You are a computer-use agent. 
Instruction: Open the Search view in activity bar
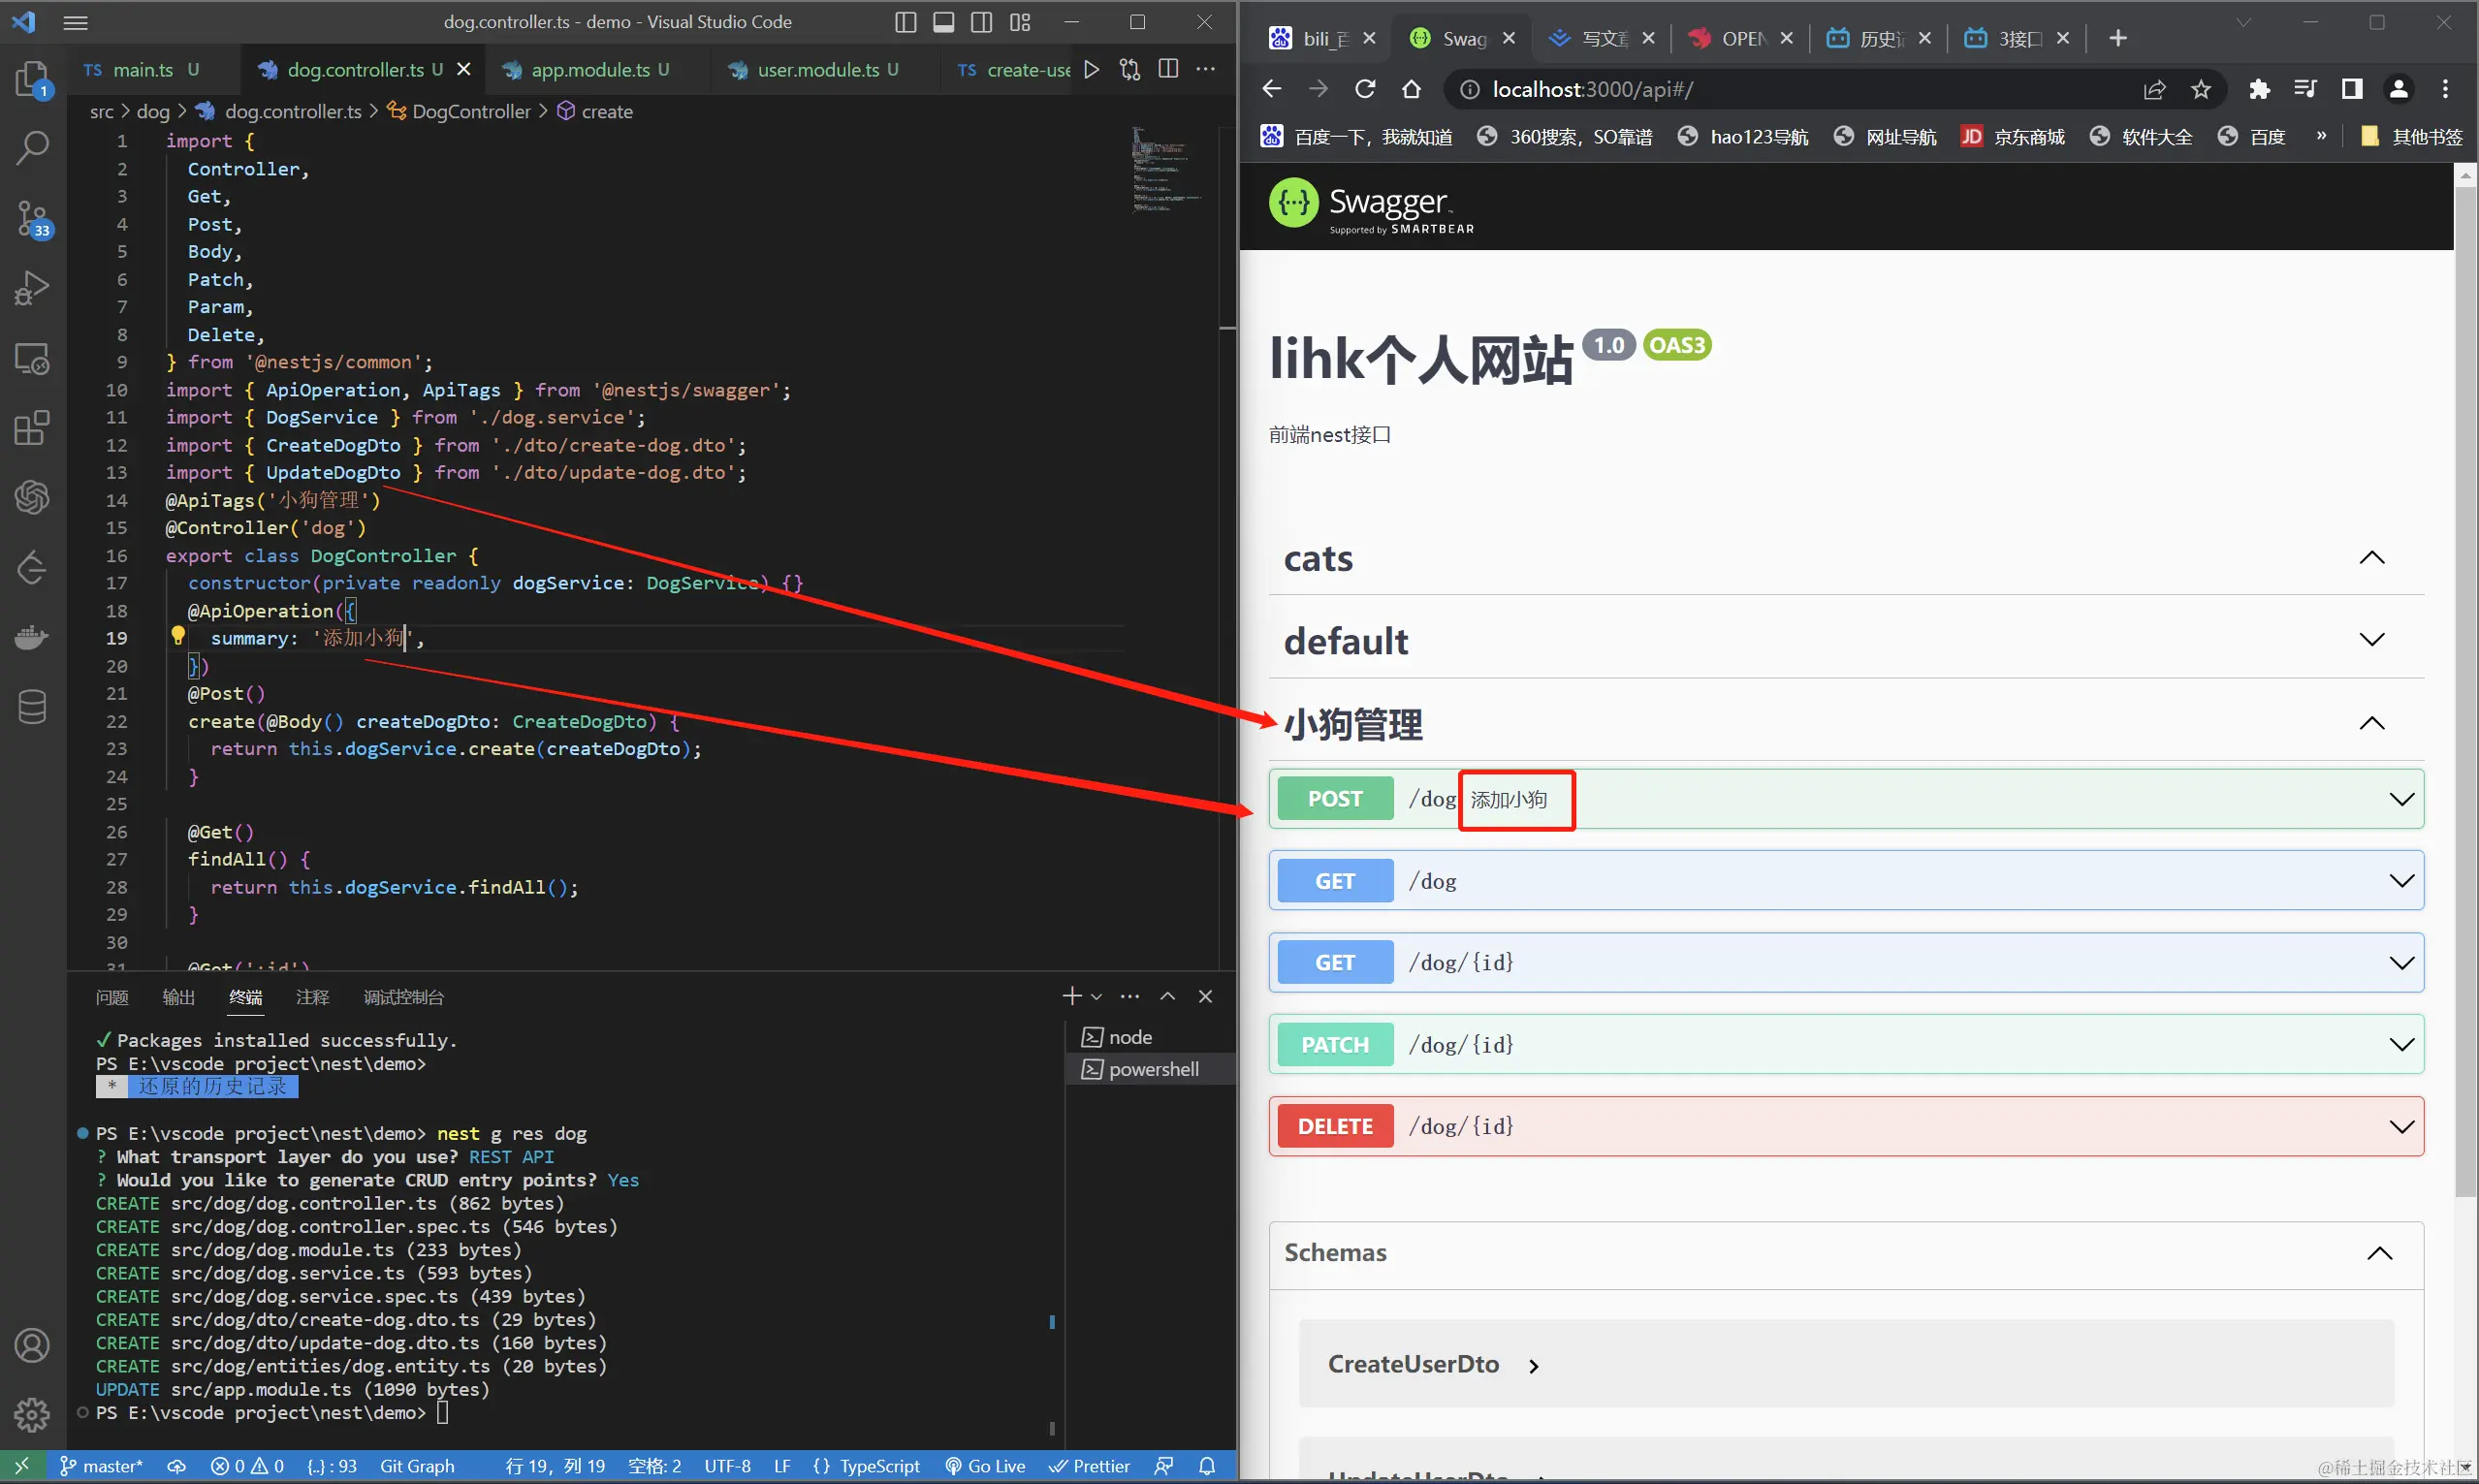pos(32,148)
